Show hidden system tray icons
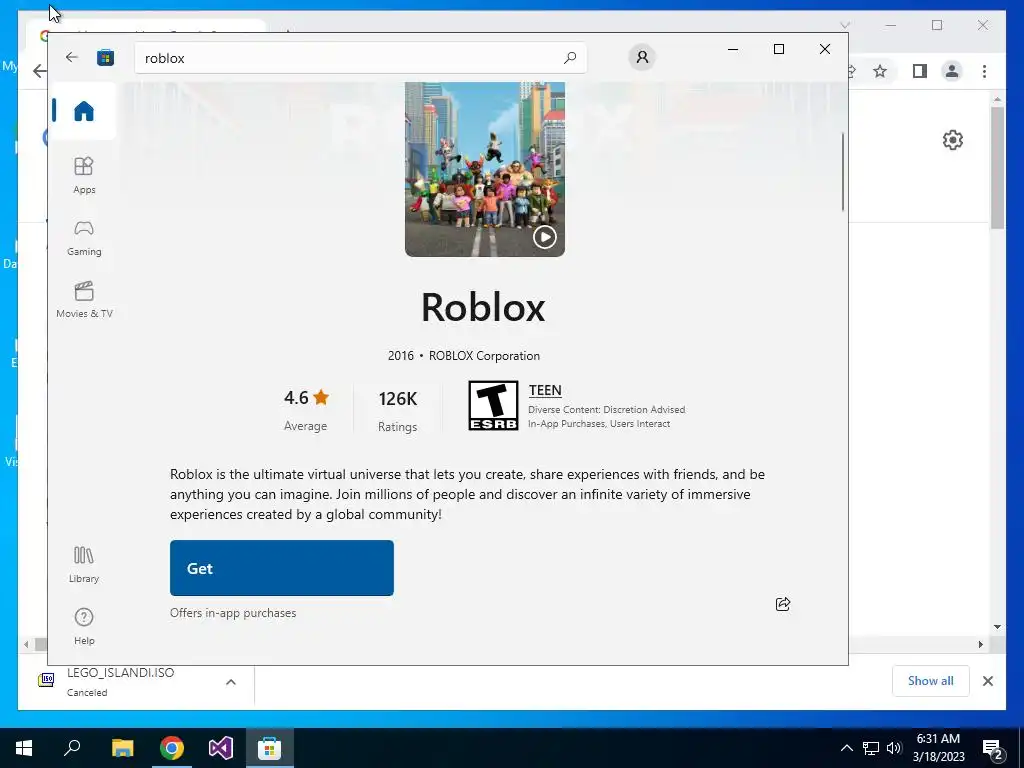This screenshot has width=1024, height=768. (x=846, y=748)
